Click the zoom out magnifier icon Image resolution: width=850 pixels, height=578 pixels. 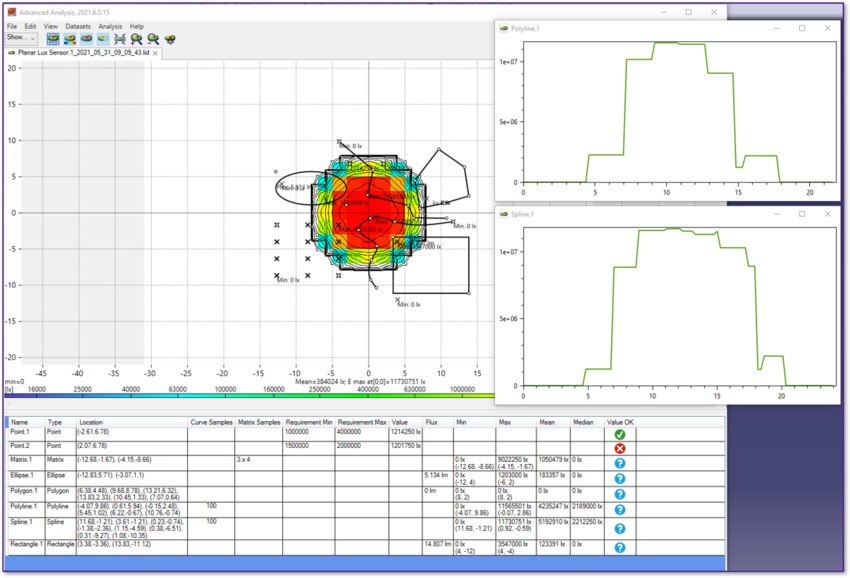click(x=152, y=39)
